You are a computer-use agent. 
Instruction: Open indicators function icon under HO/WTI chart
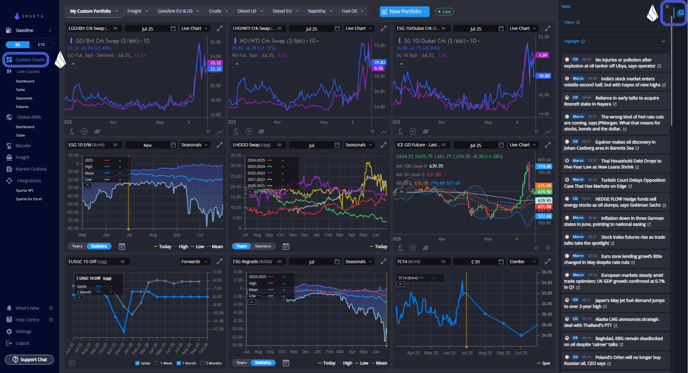point(236,131)
